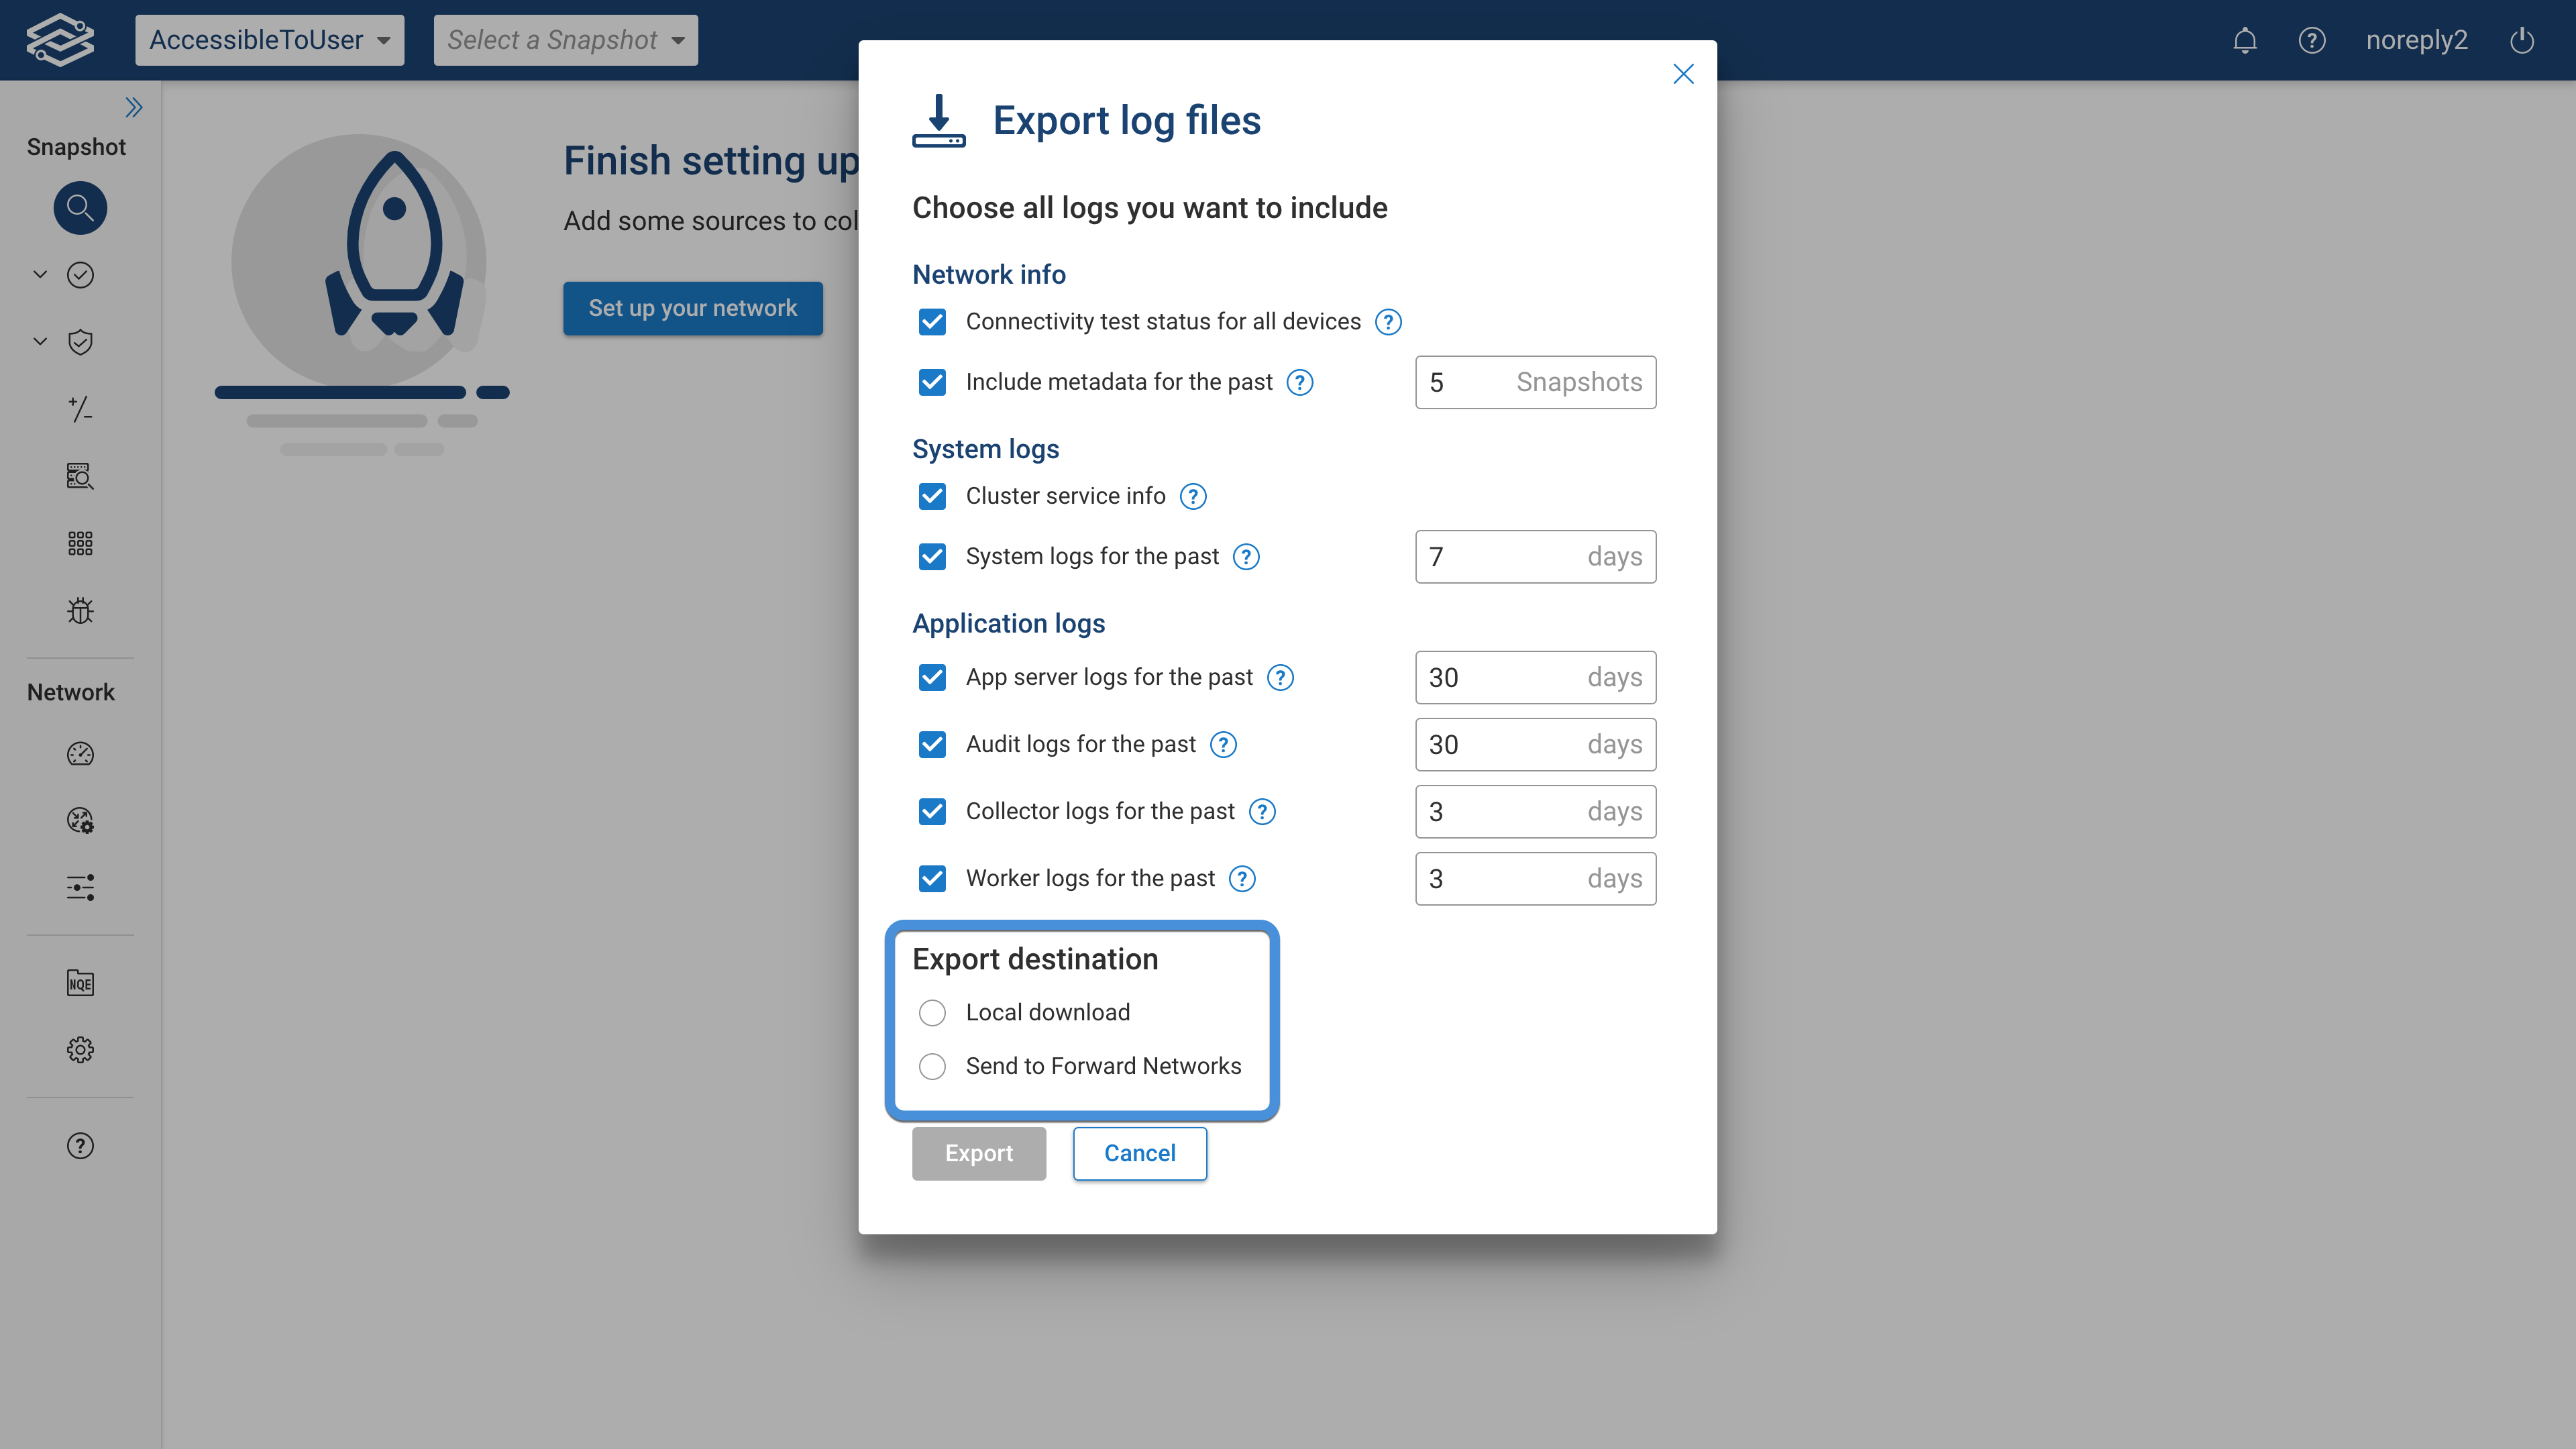Screen dimensions: 2576x1449
Task: Collapse the checkmark section in the sidebar
Action: 40,275
